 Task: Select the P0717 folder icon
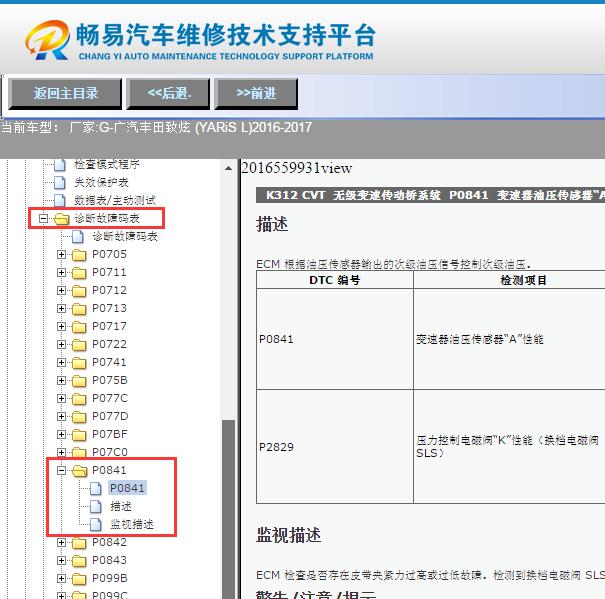pos(79,327)
